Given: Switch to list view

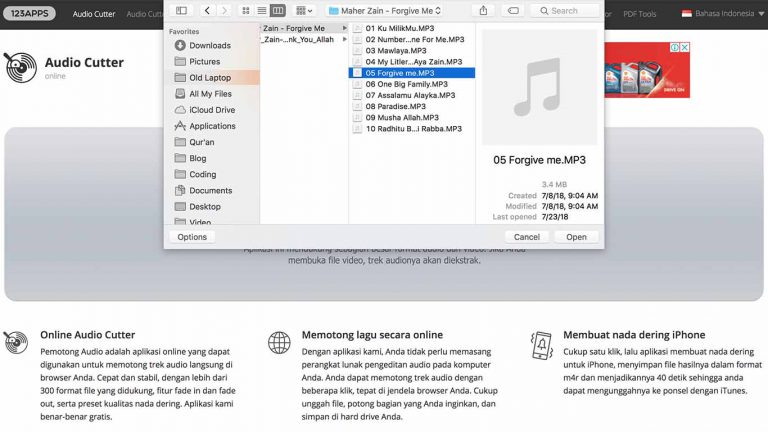Looking at the screenshot, I should click(x=262, y=10).
